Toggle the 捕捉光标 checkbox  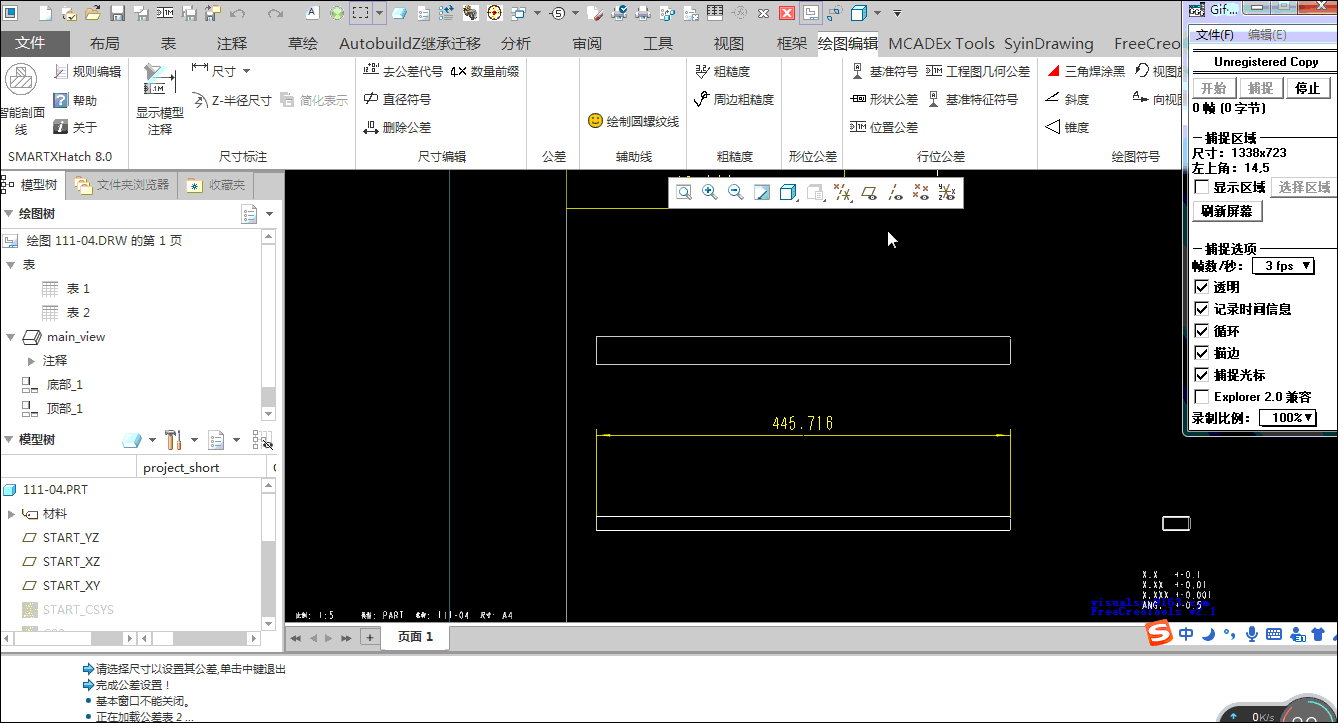click(x=1201, y=375)
